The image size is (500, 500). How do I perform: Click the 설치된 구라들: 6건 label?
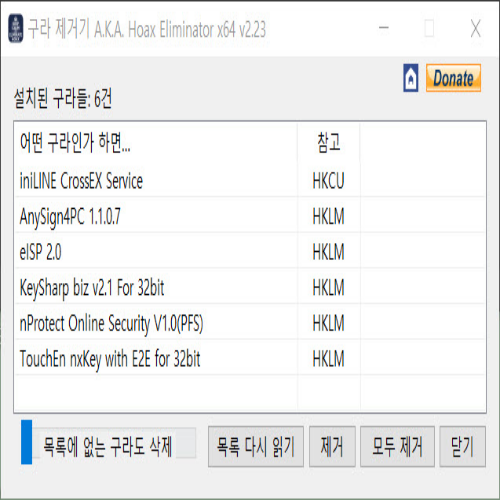[x=63, y=99]
